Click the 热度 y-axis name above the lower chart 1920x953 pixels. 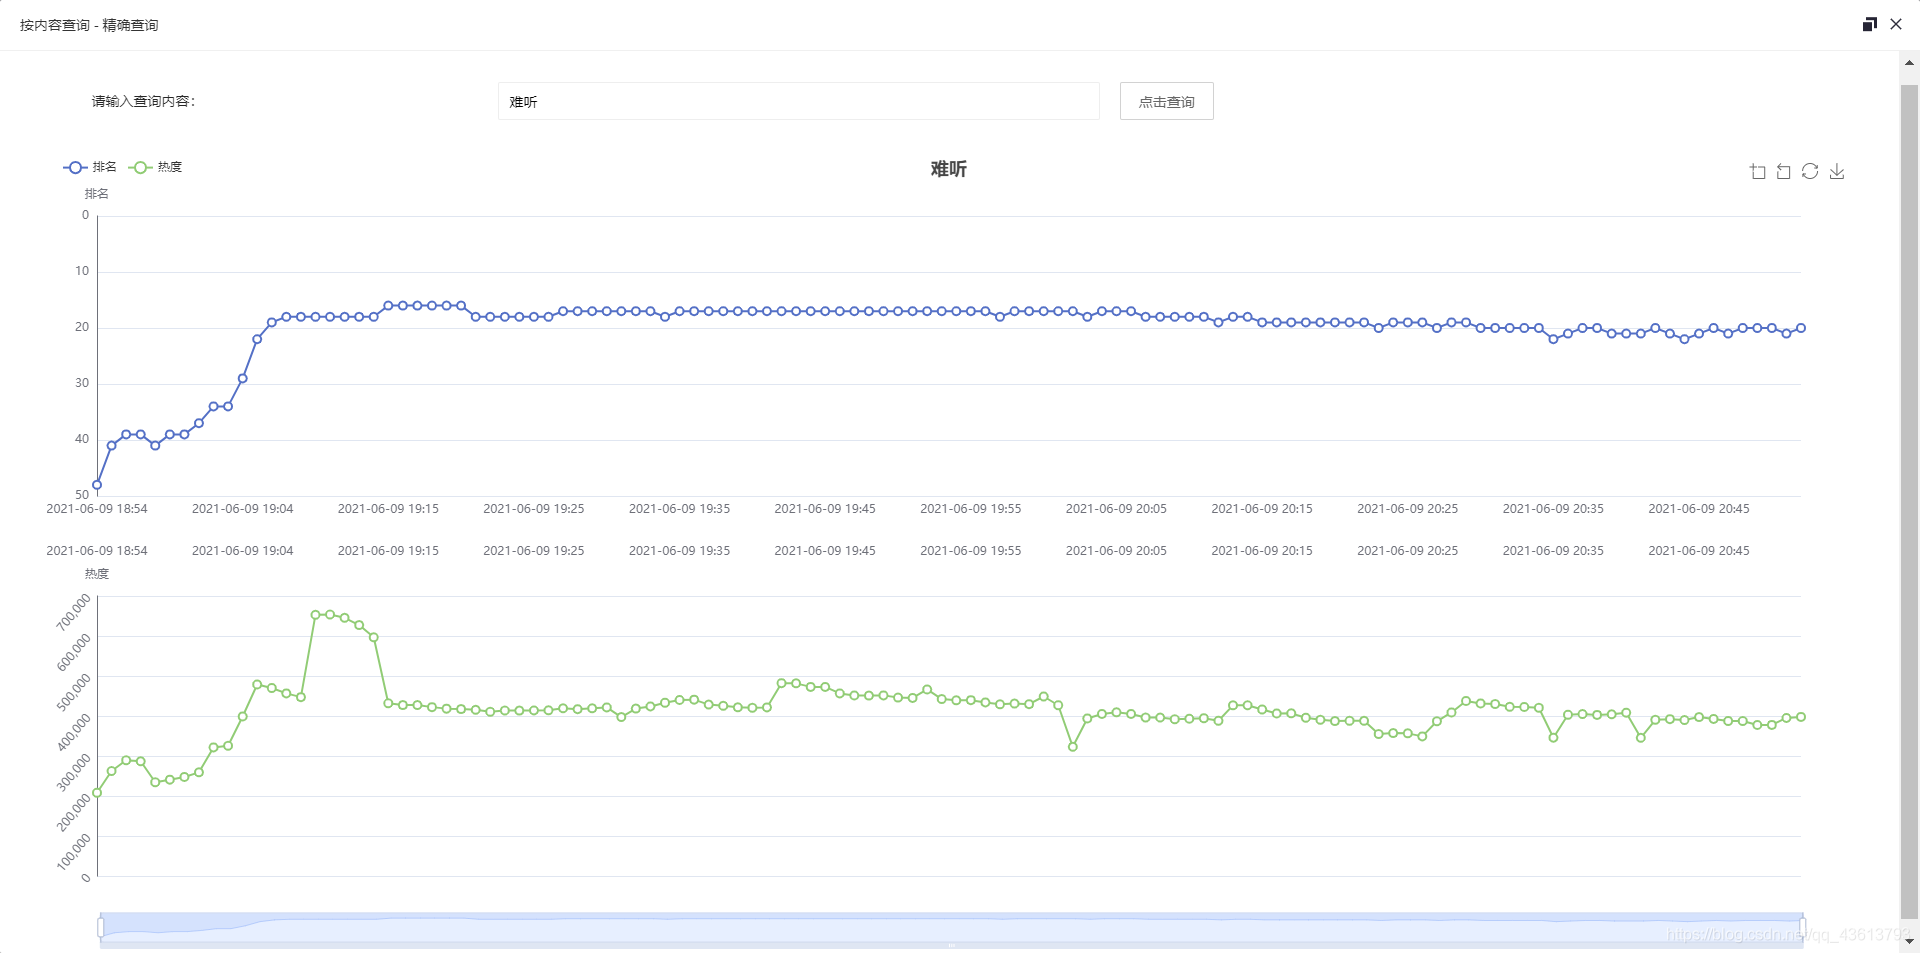pyautogui.click(x=97, y=574)
